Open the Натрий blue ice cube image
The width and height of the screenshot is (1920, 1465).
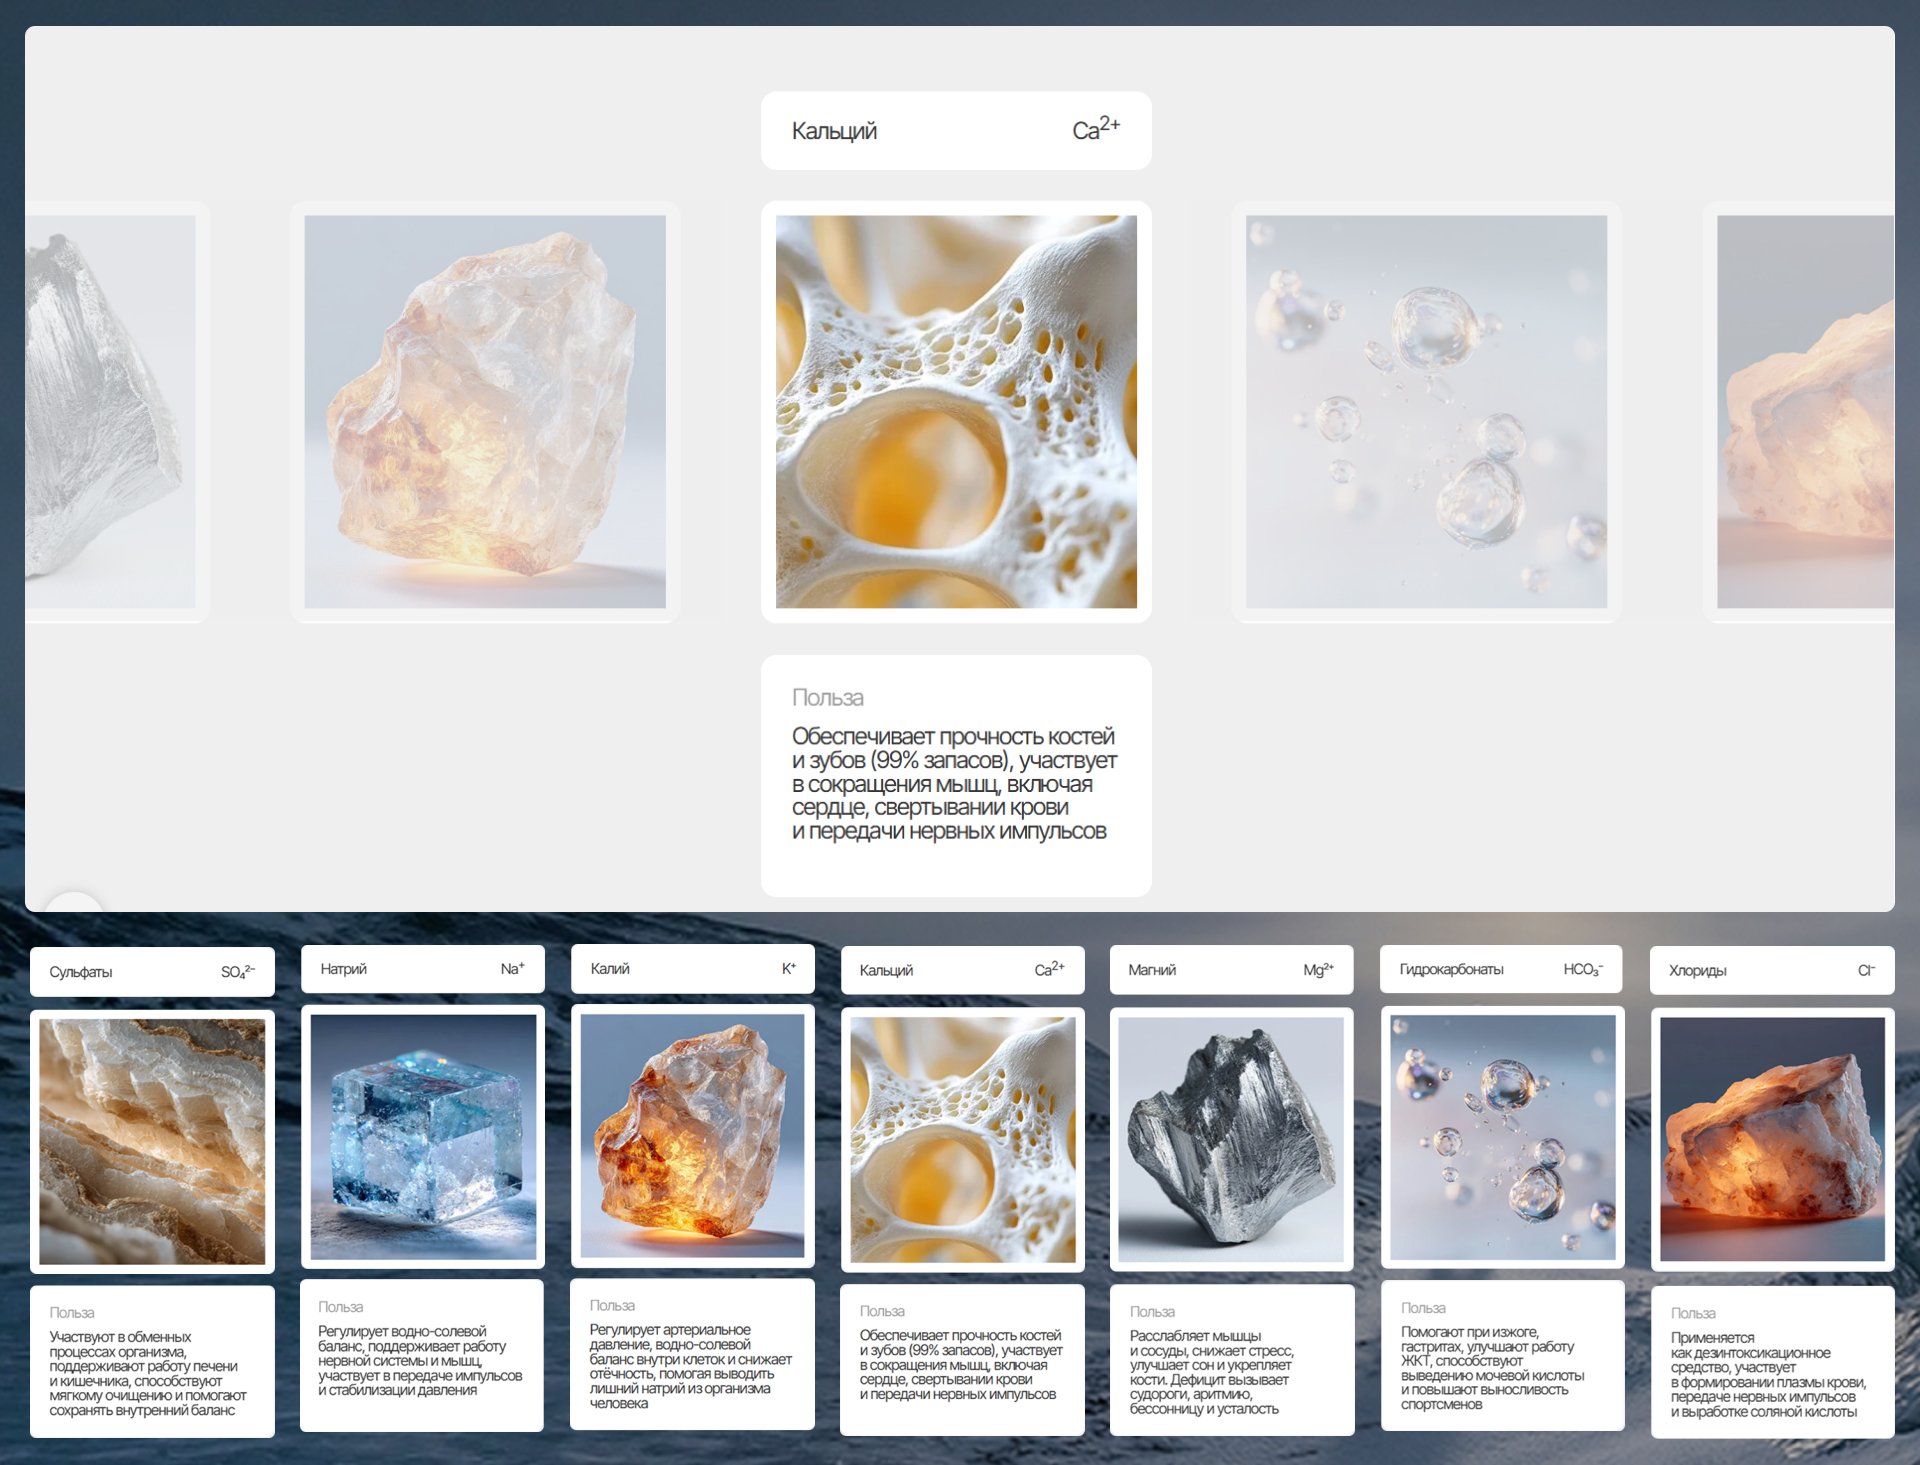coord(422,1137)
